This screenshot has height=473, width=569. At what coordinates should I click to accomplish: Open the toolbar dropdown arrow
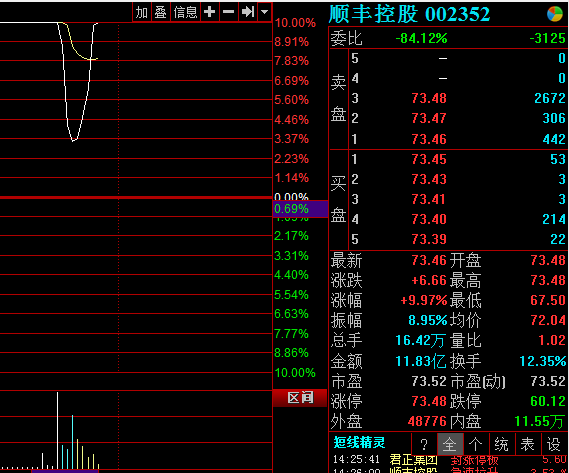click(x=265, y=12)
